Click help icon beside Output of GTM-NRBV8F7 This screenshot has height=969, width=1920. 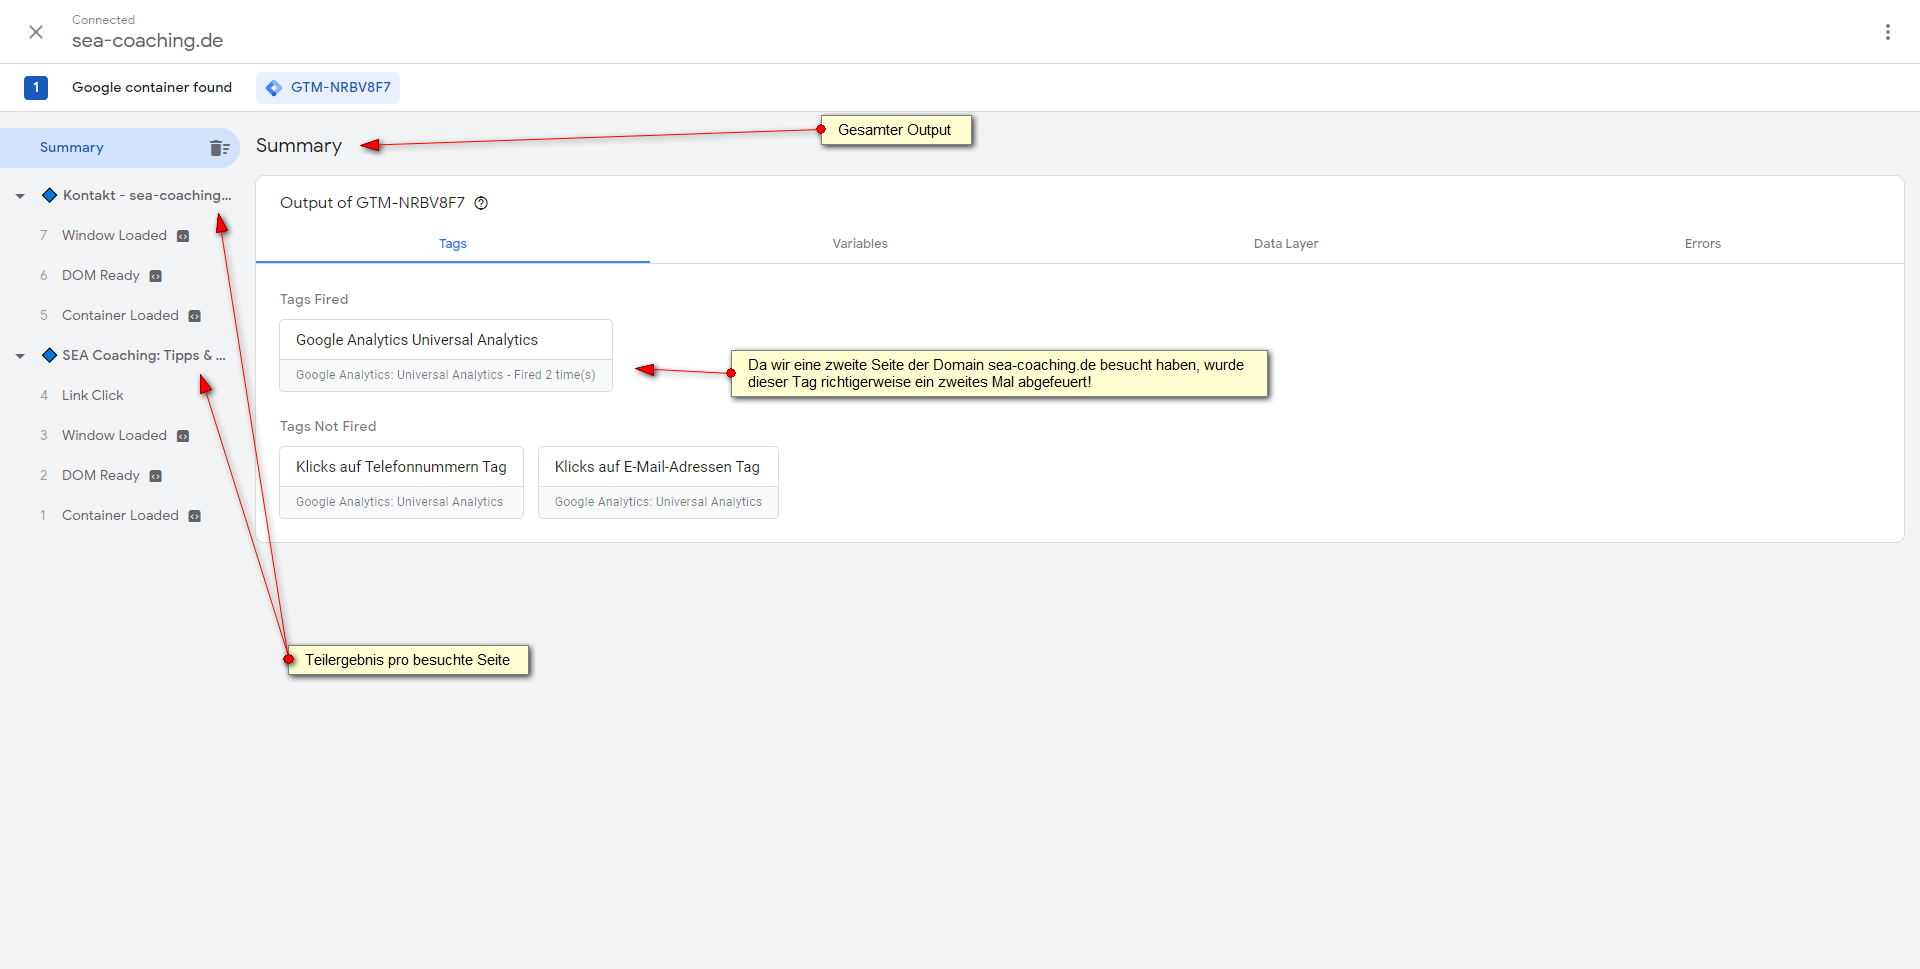[x=481, y=203]
